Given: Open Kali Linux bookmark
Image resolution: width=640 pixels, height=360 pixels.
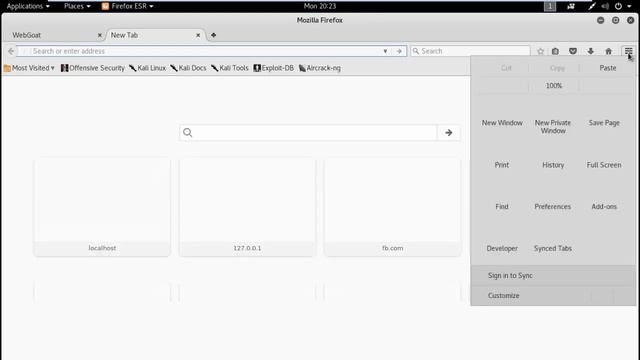Looking at the screenshot, I should coord(147,68).
